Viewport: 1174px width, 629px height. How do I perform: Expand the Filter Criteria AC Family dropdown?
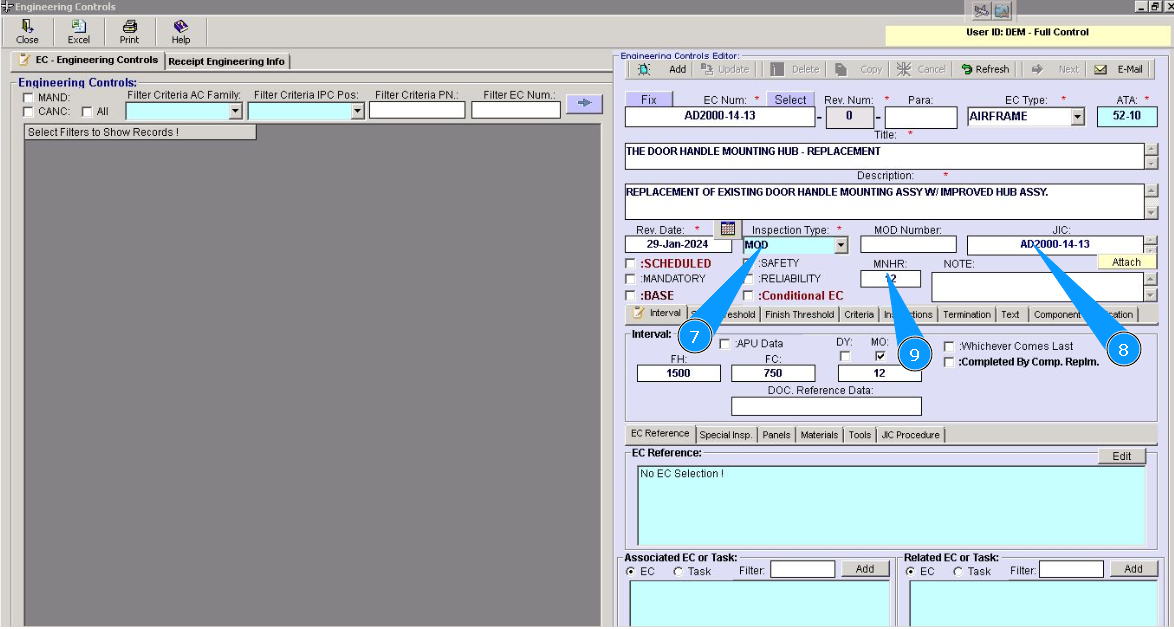click(235, 112)
